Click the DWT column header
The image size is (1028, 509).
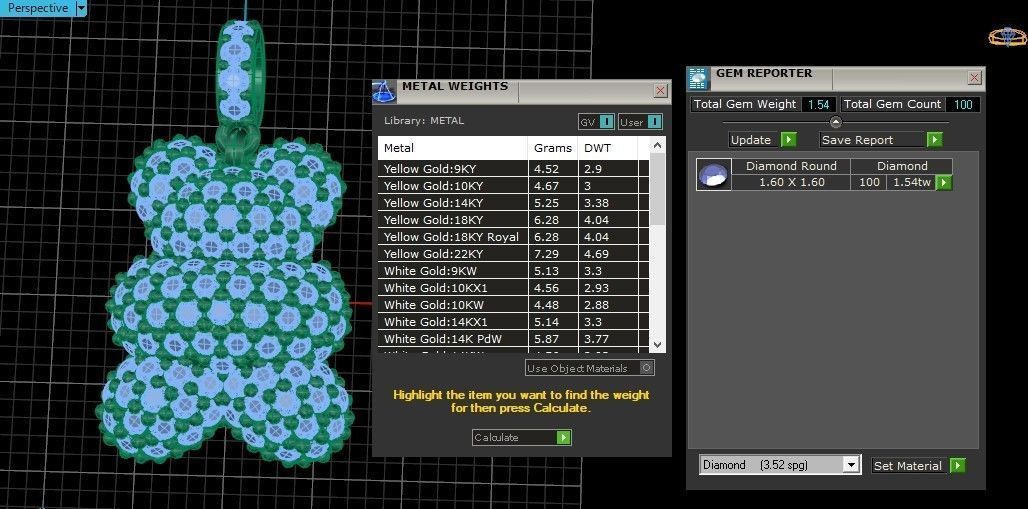(x=607, y=148)
